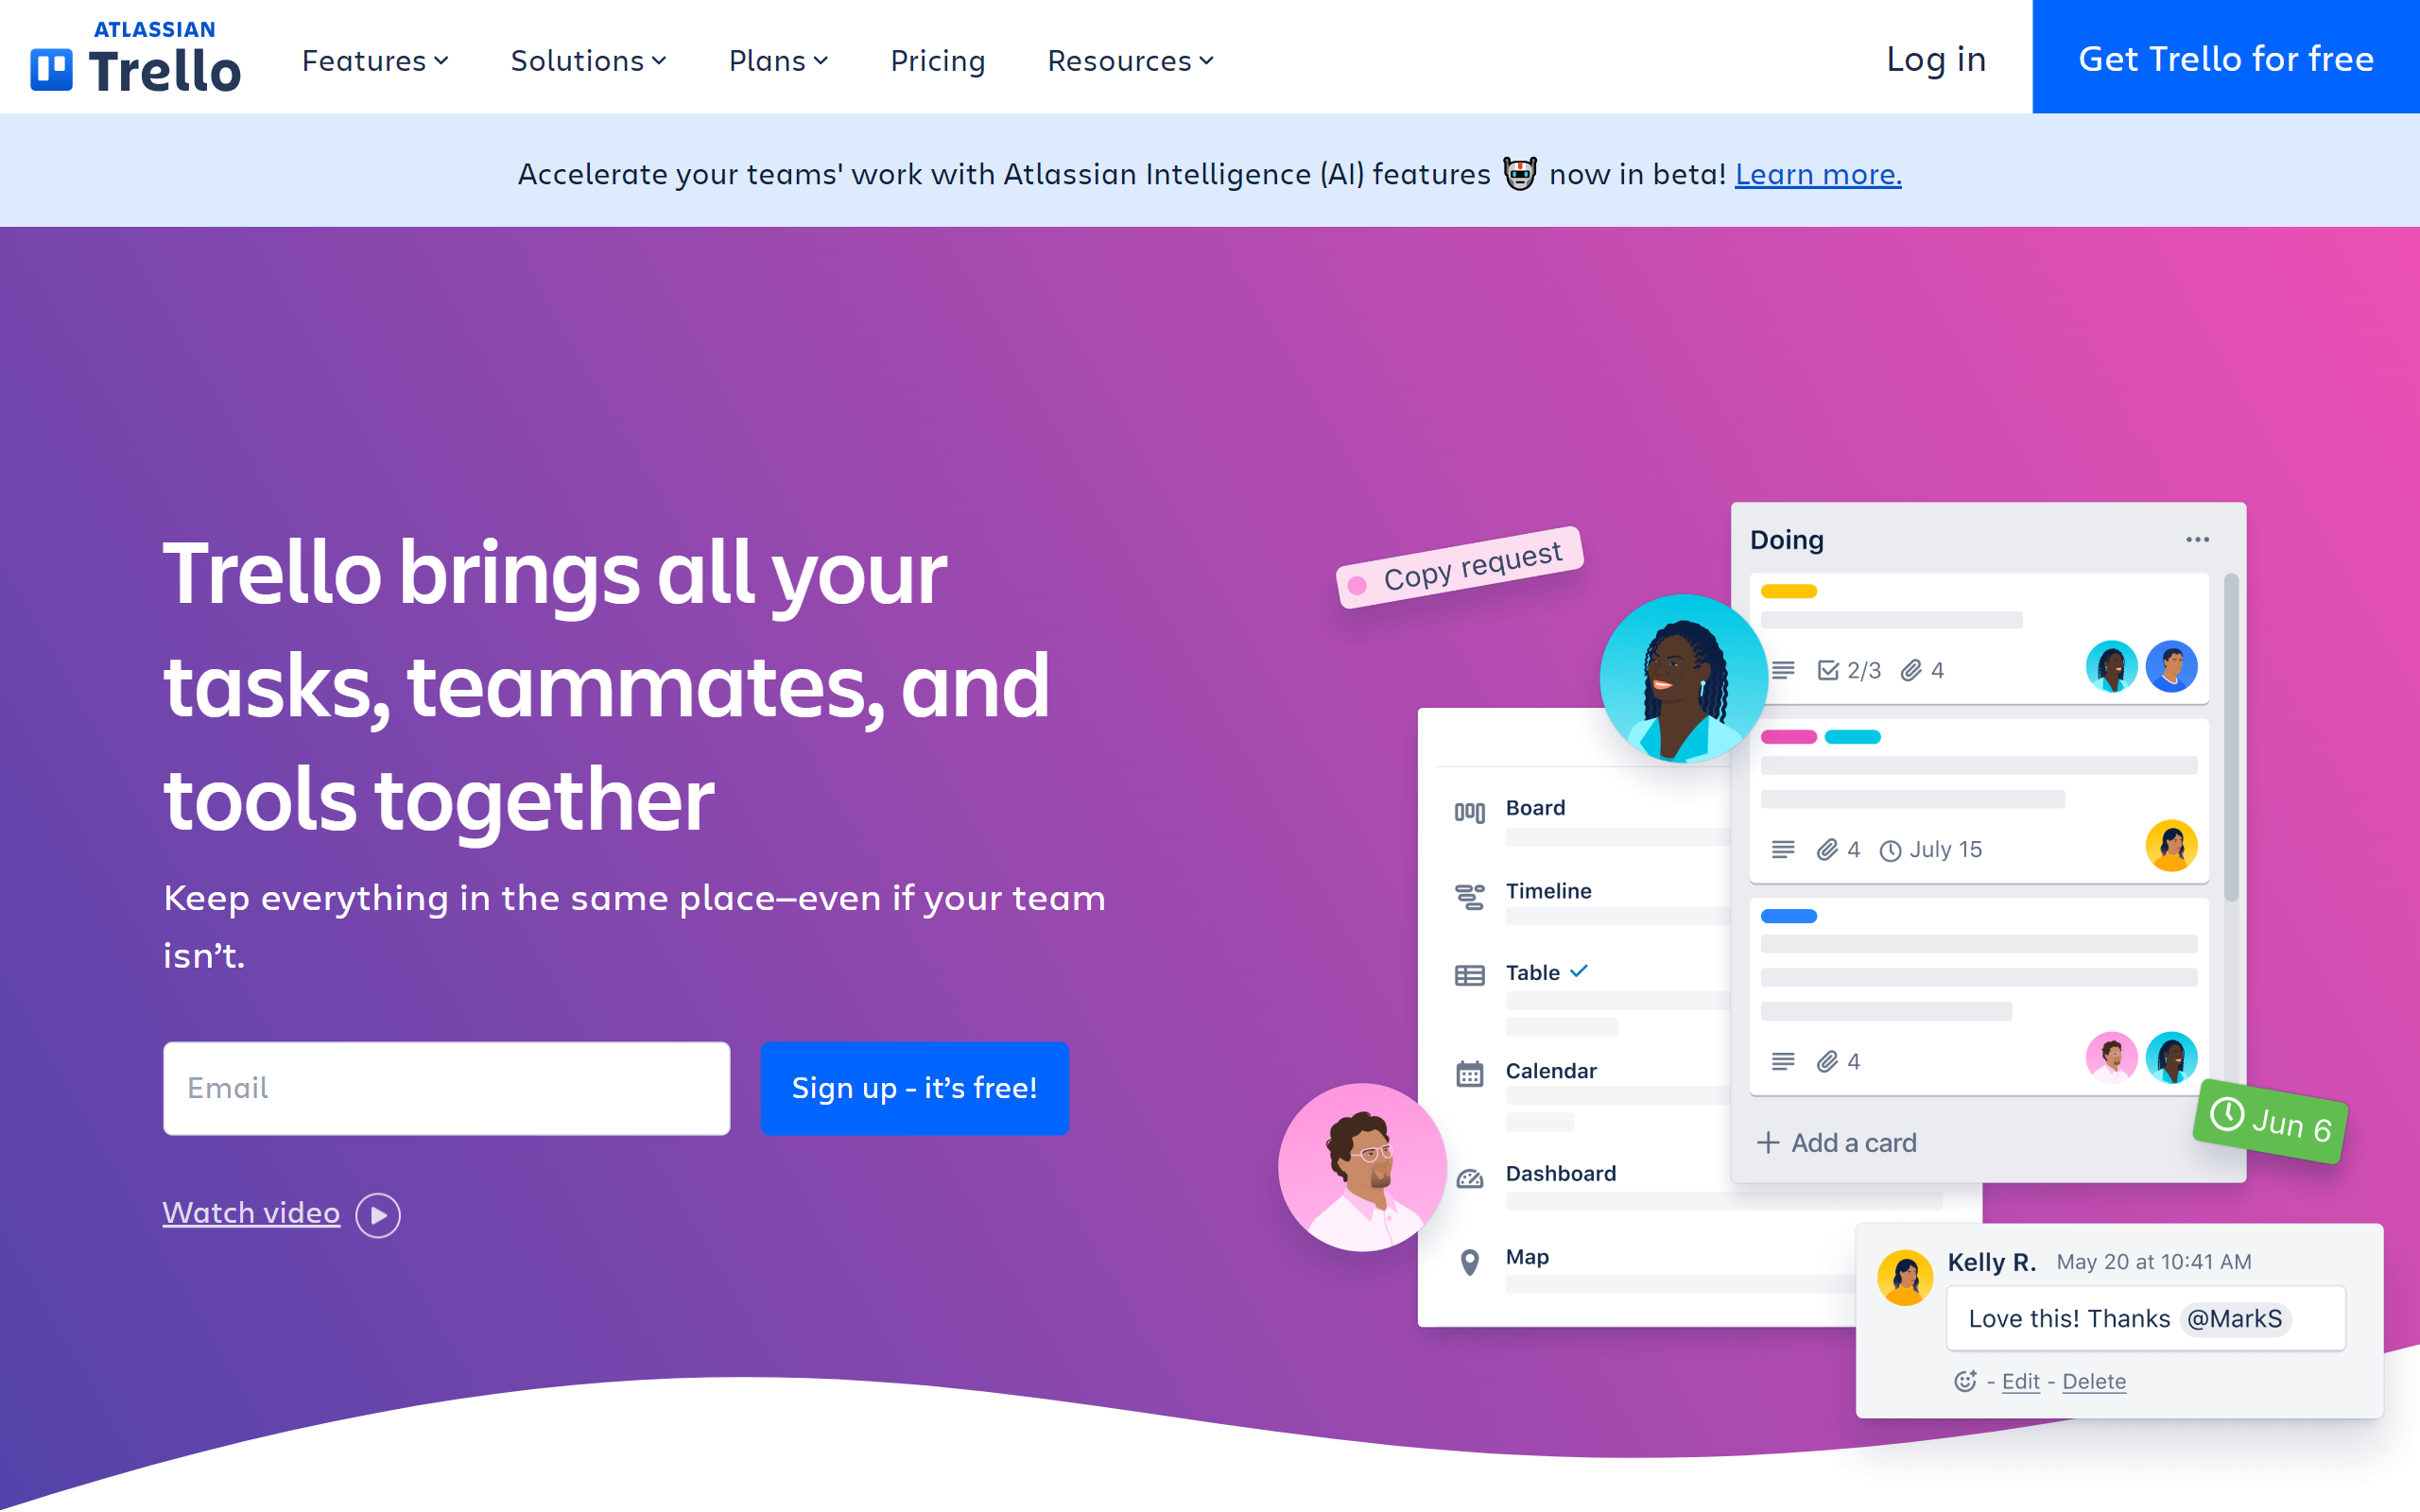Click the Sign up – it's free button
2420x1512 pixels.
coord(915,1087)
